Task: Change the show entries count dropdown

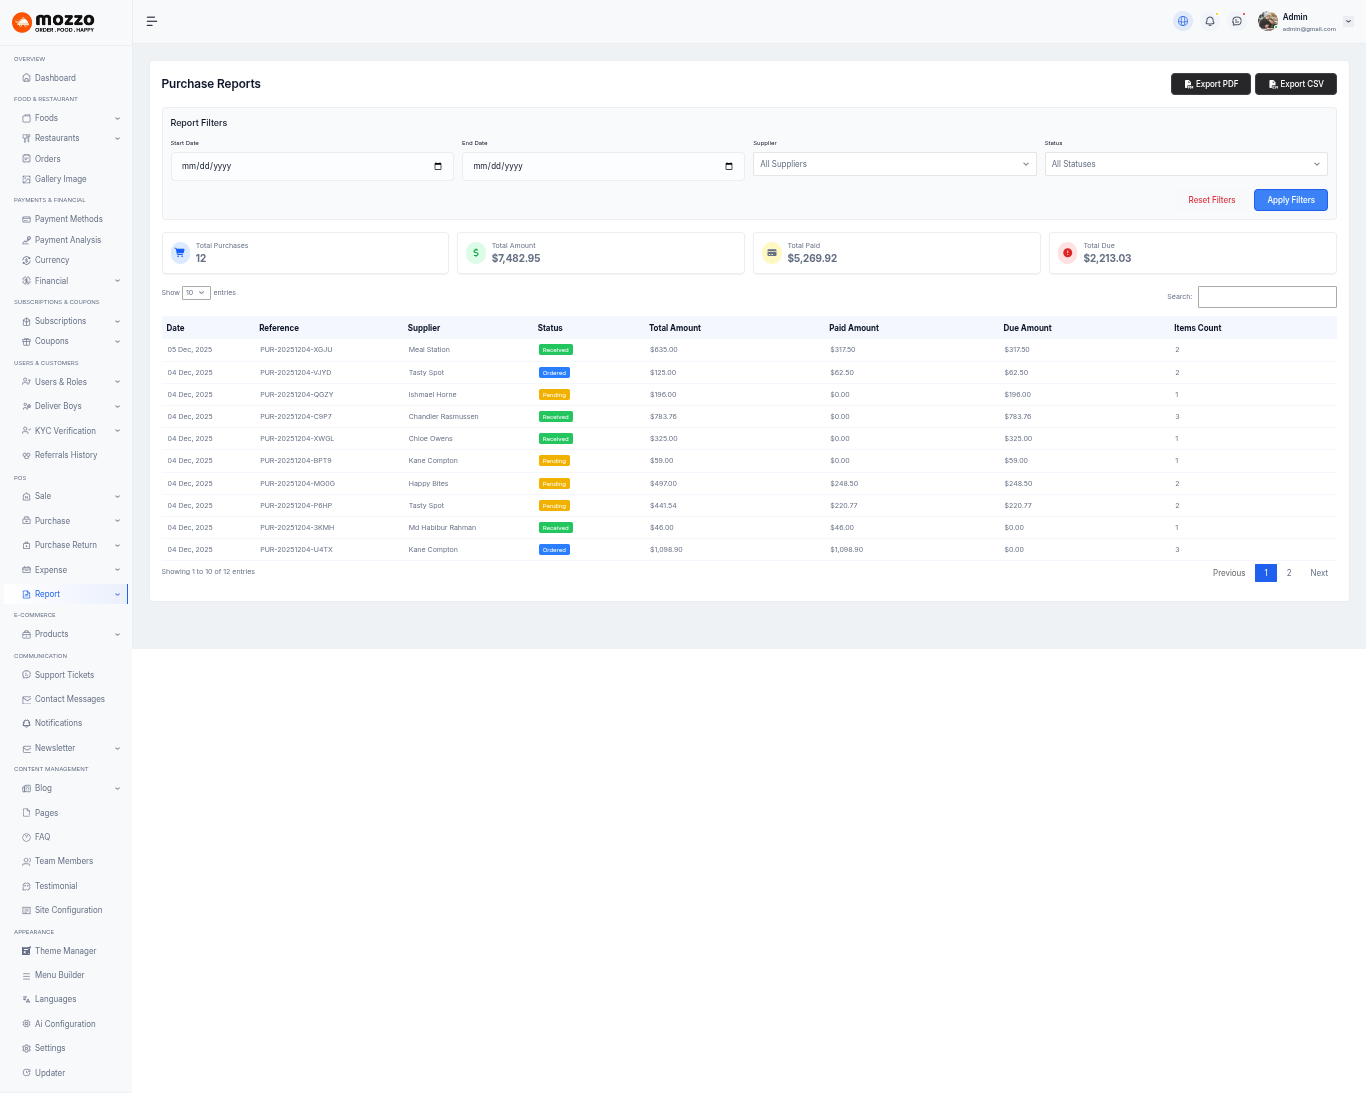Action: (x=196, y=293)
